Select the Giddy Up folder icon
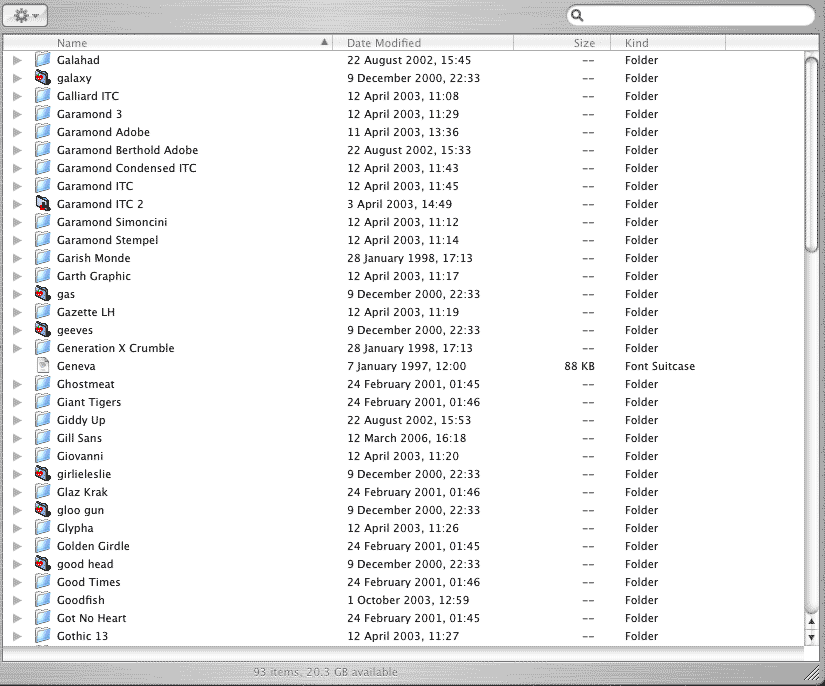The height and width of the screenshot is (686, 825). [x=43, y=419]
